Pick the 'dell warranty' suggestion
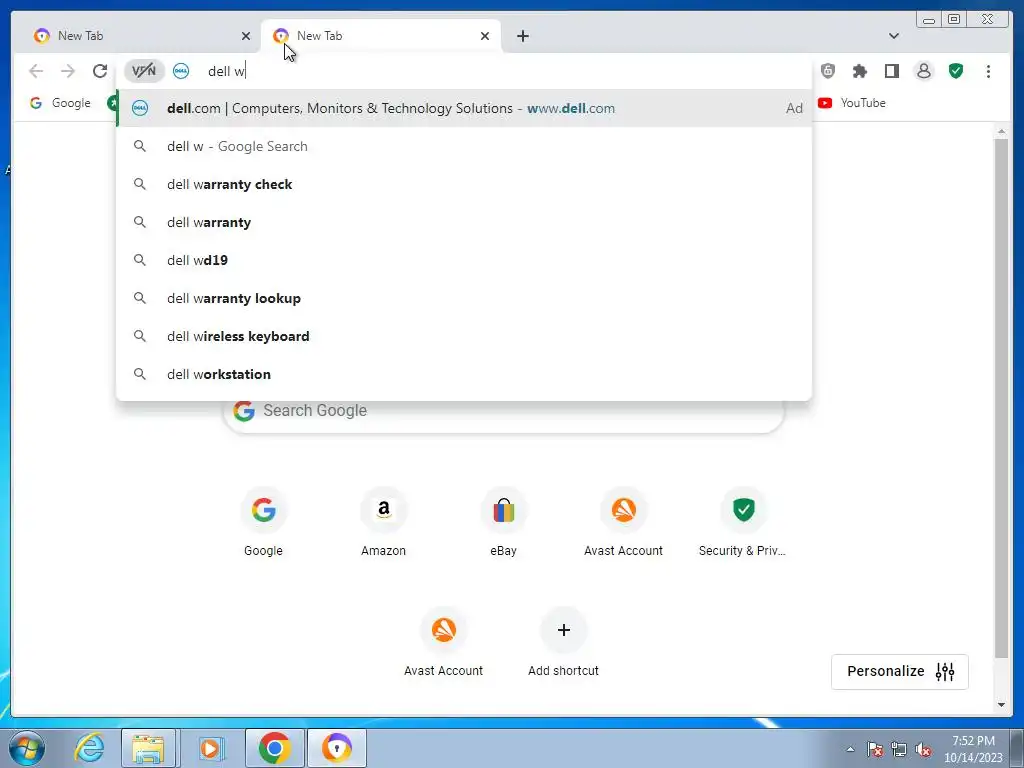 tap(464, 222)
